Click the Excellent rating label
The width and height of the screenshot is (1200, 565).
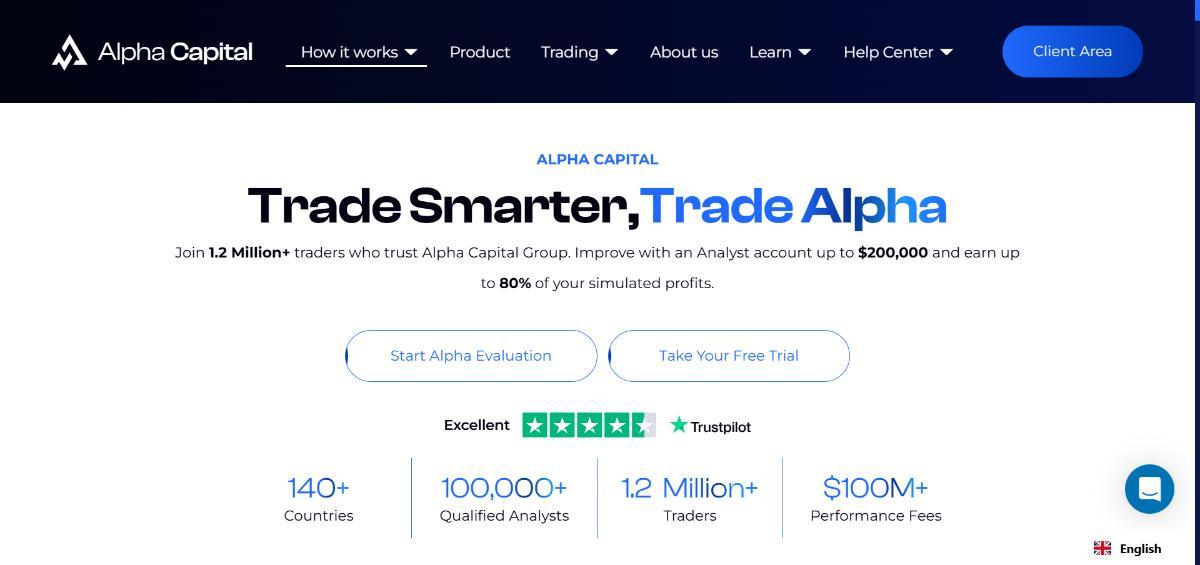click(477, 425)
